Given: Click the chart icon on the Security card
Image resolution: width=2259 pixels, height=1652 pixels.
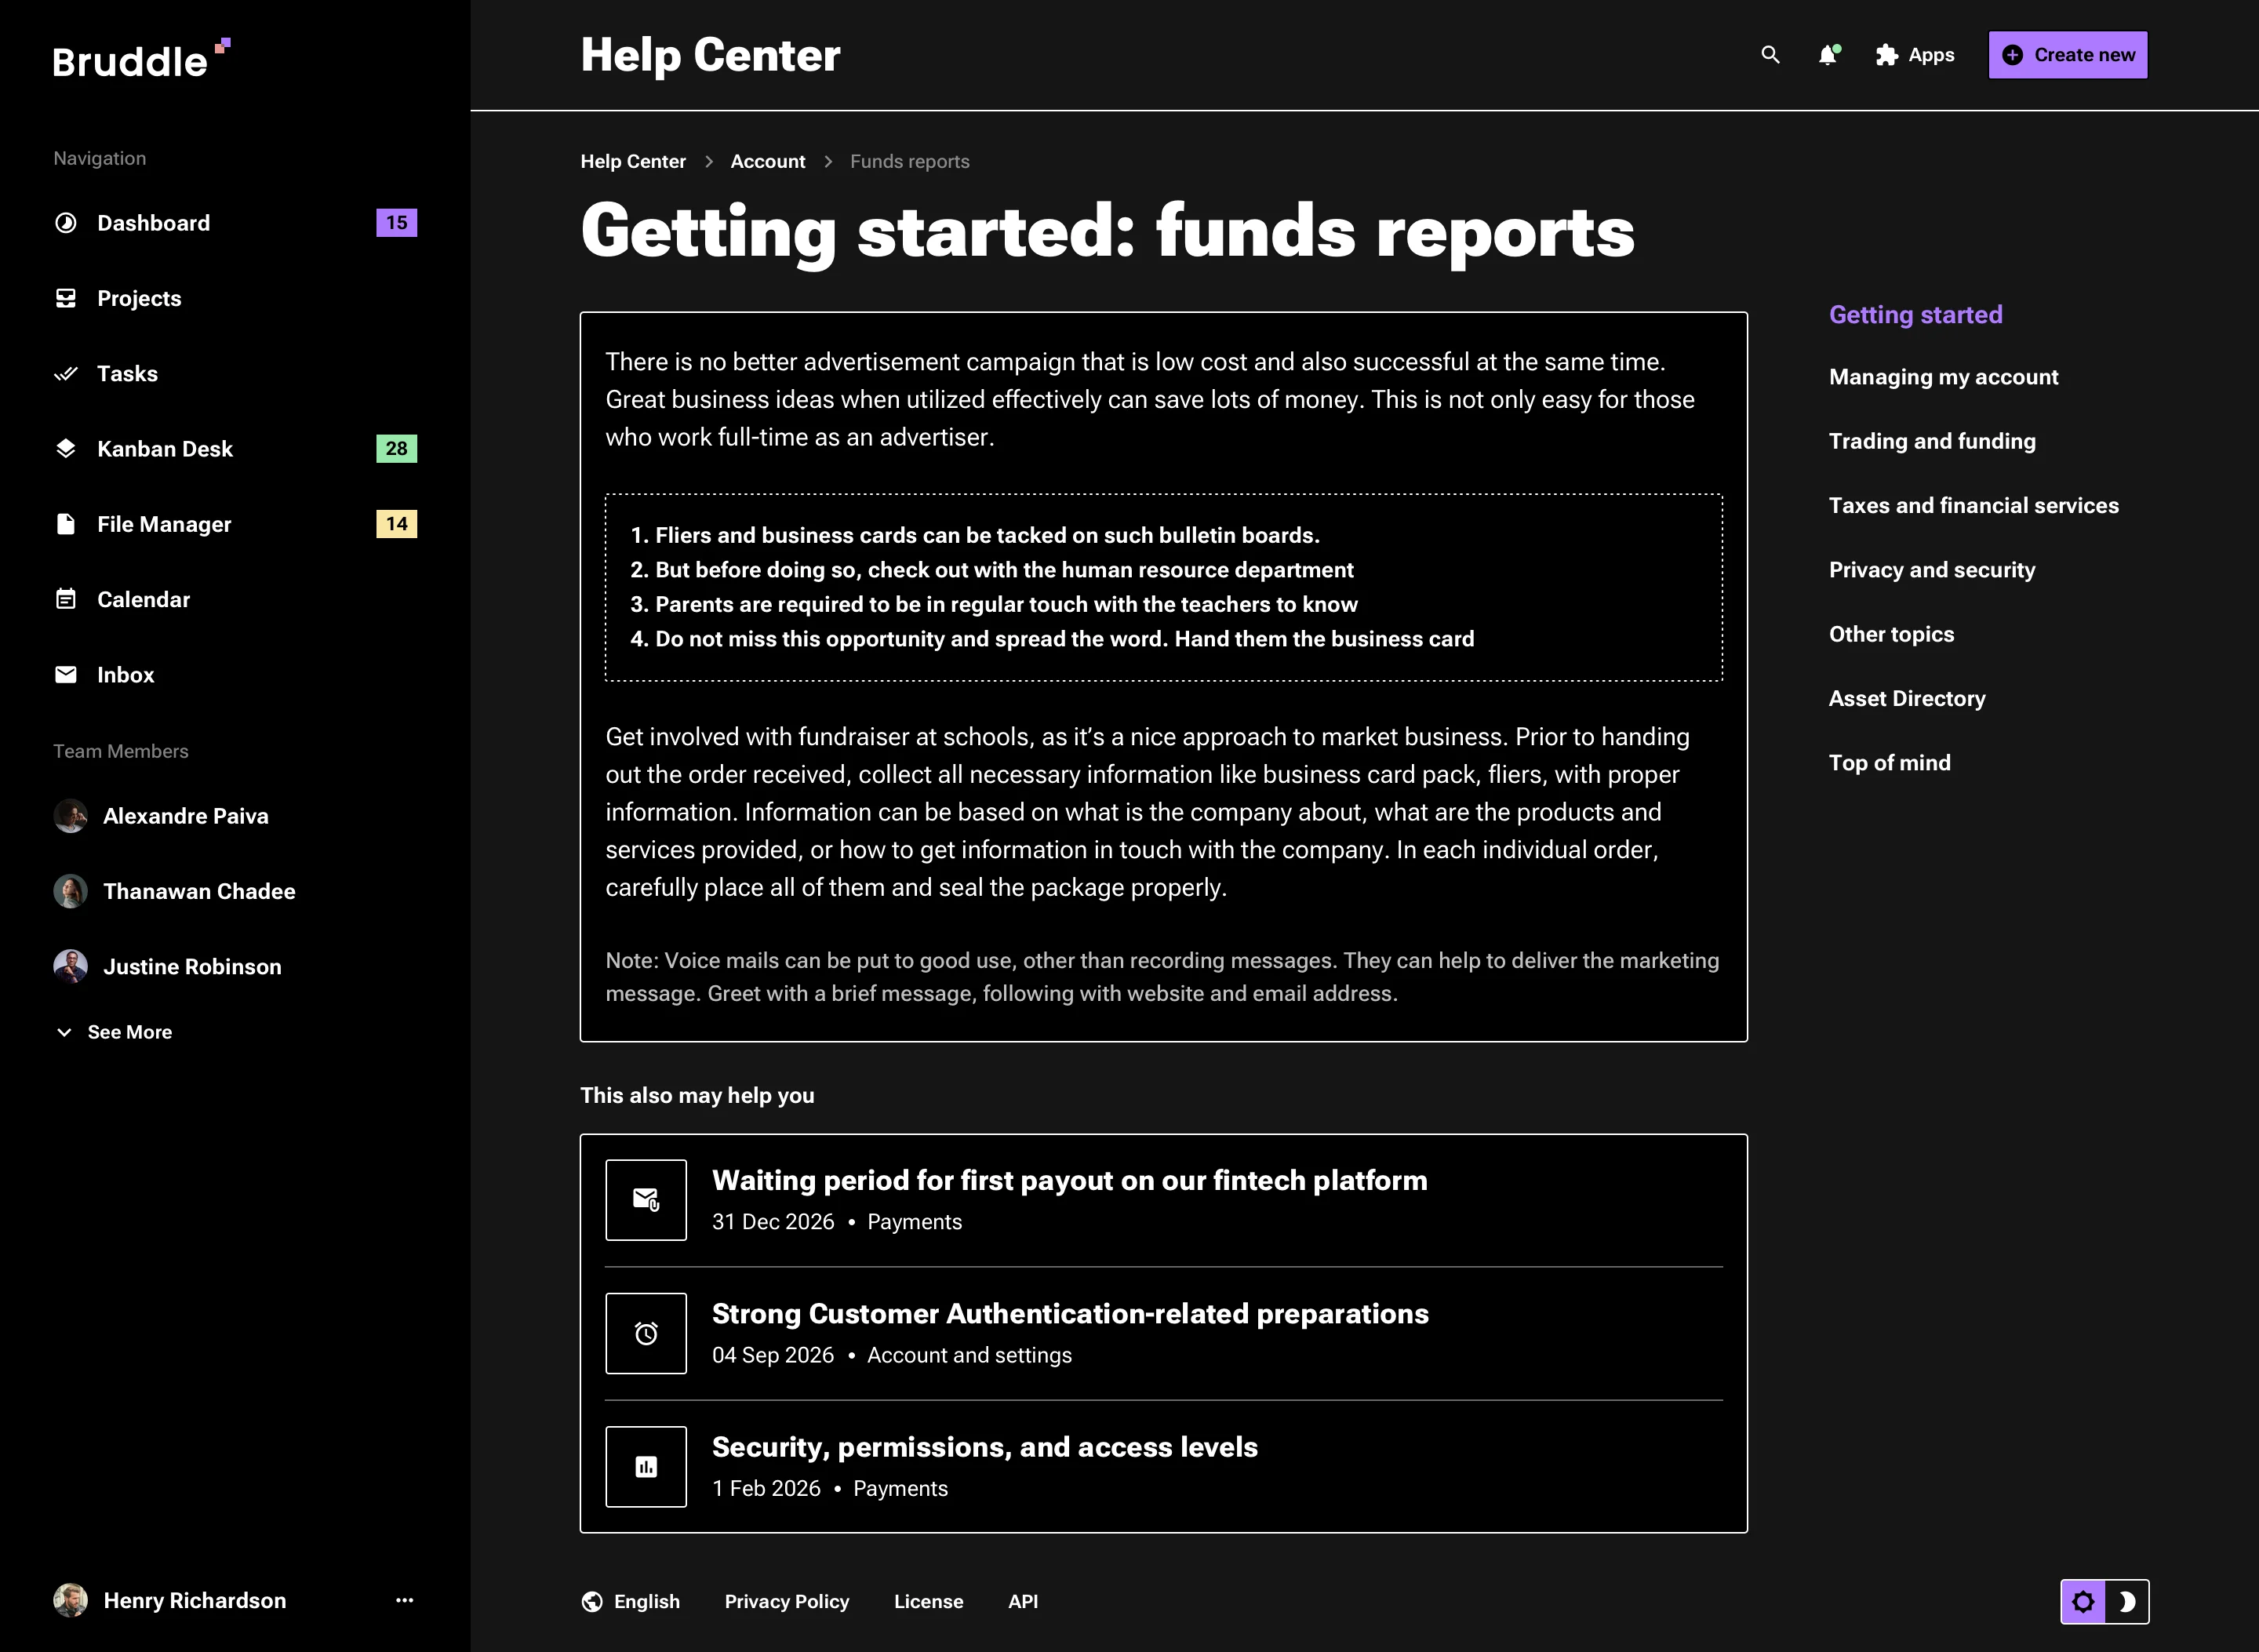Looking at the screenshot, I should pos(645,1466).
